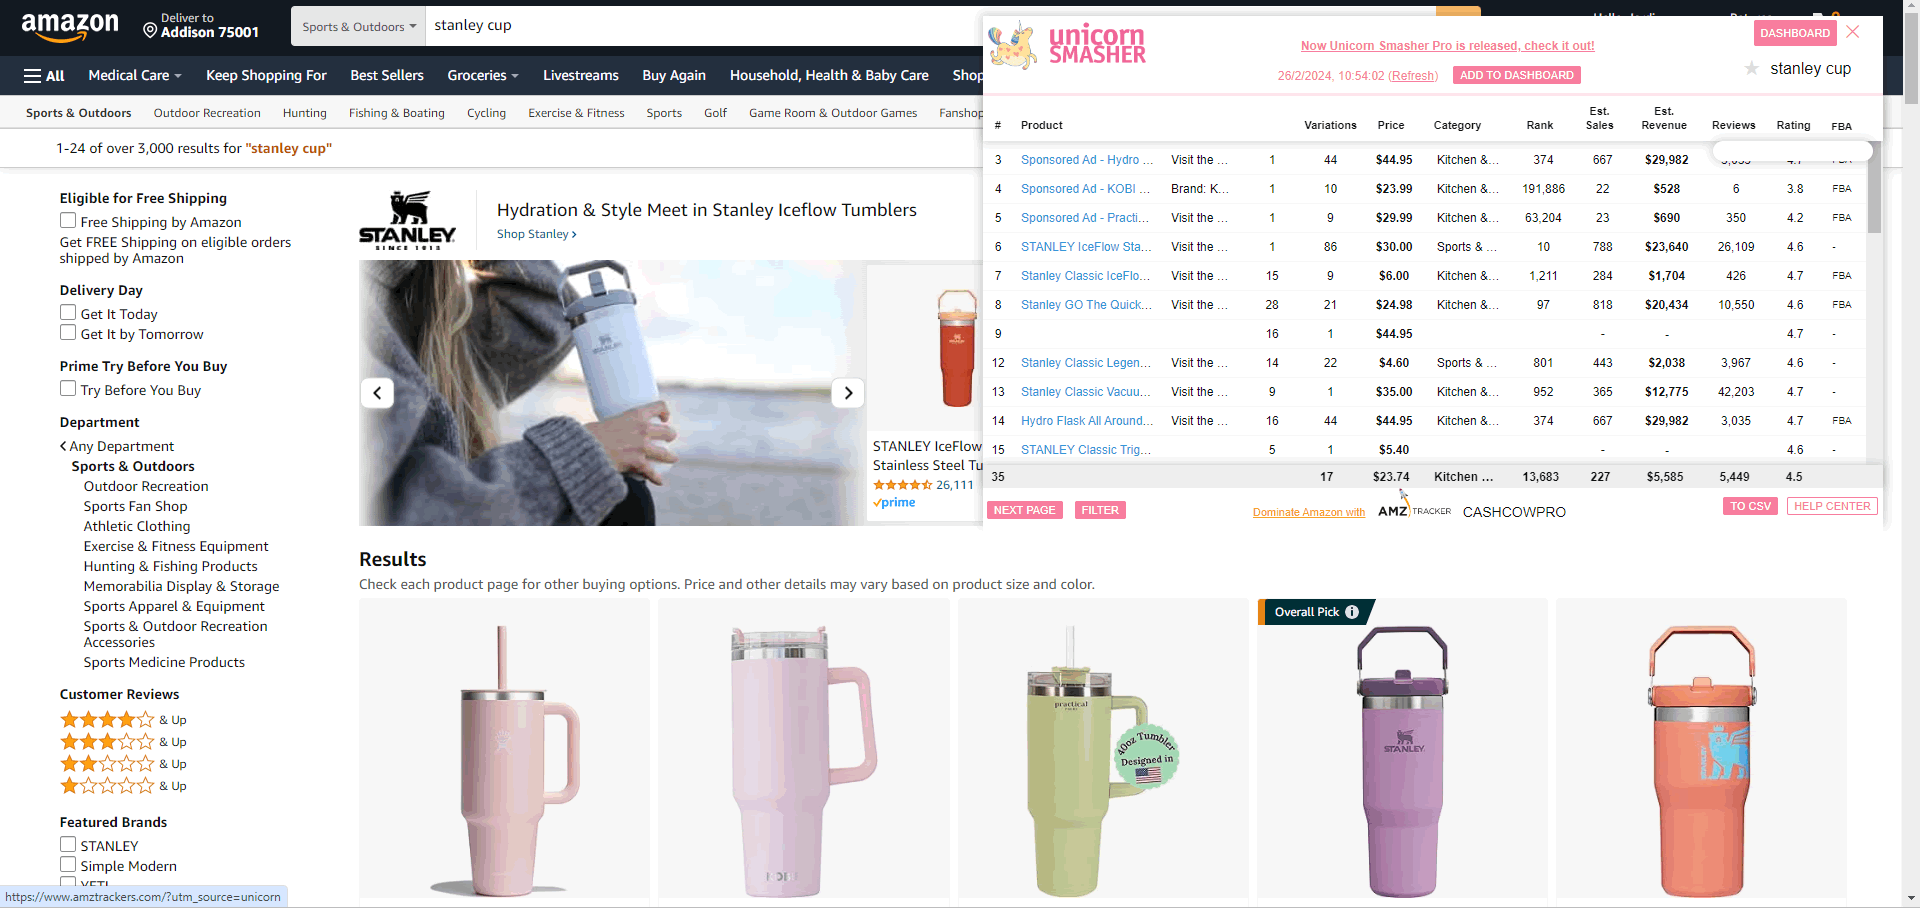Open Dominate Amazon with link

tap(1309, 512)
